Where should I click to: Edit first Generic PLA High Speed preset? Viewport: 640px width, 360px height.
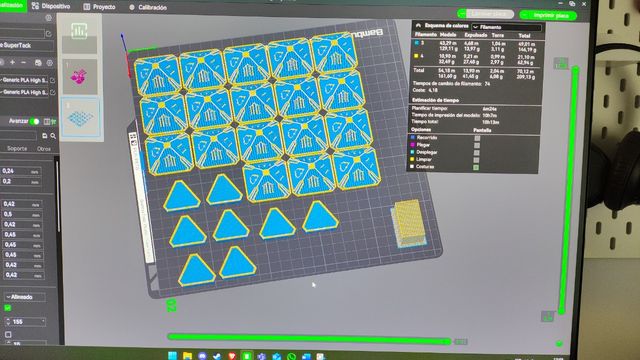click(52, 80)
